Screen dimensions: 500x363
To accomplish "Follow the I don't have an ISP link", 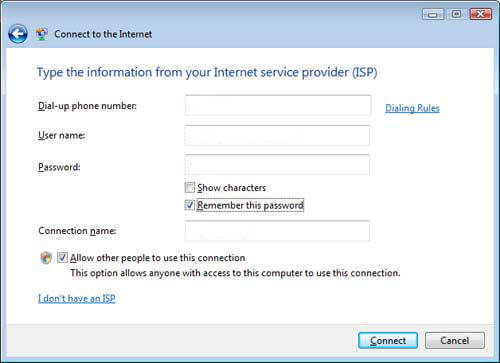I will (x=77, y=298).
